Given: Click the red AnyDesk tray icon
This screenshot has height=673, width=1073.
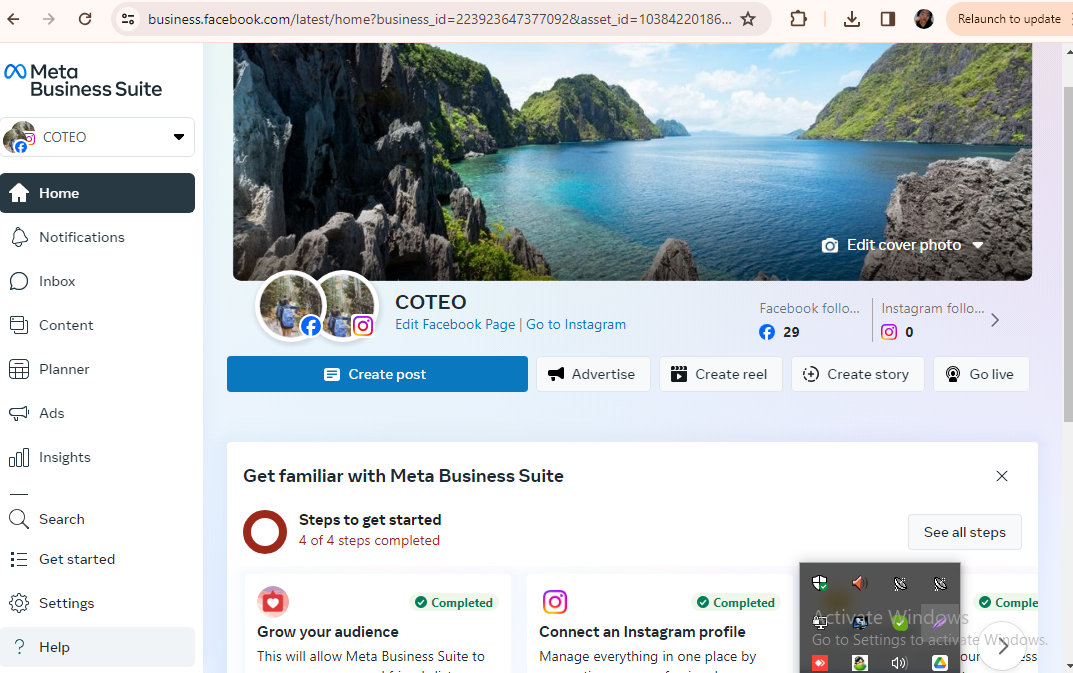Looking at the screenshot, I should click(820, 663).
